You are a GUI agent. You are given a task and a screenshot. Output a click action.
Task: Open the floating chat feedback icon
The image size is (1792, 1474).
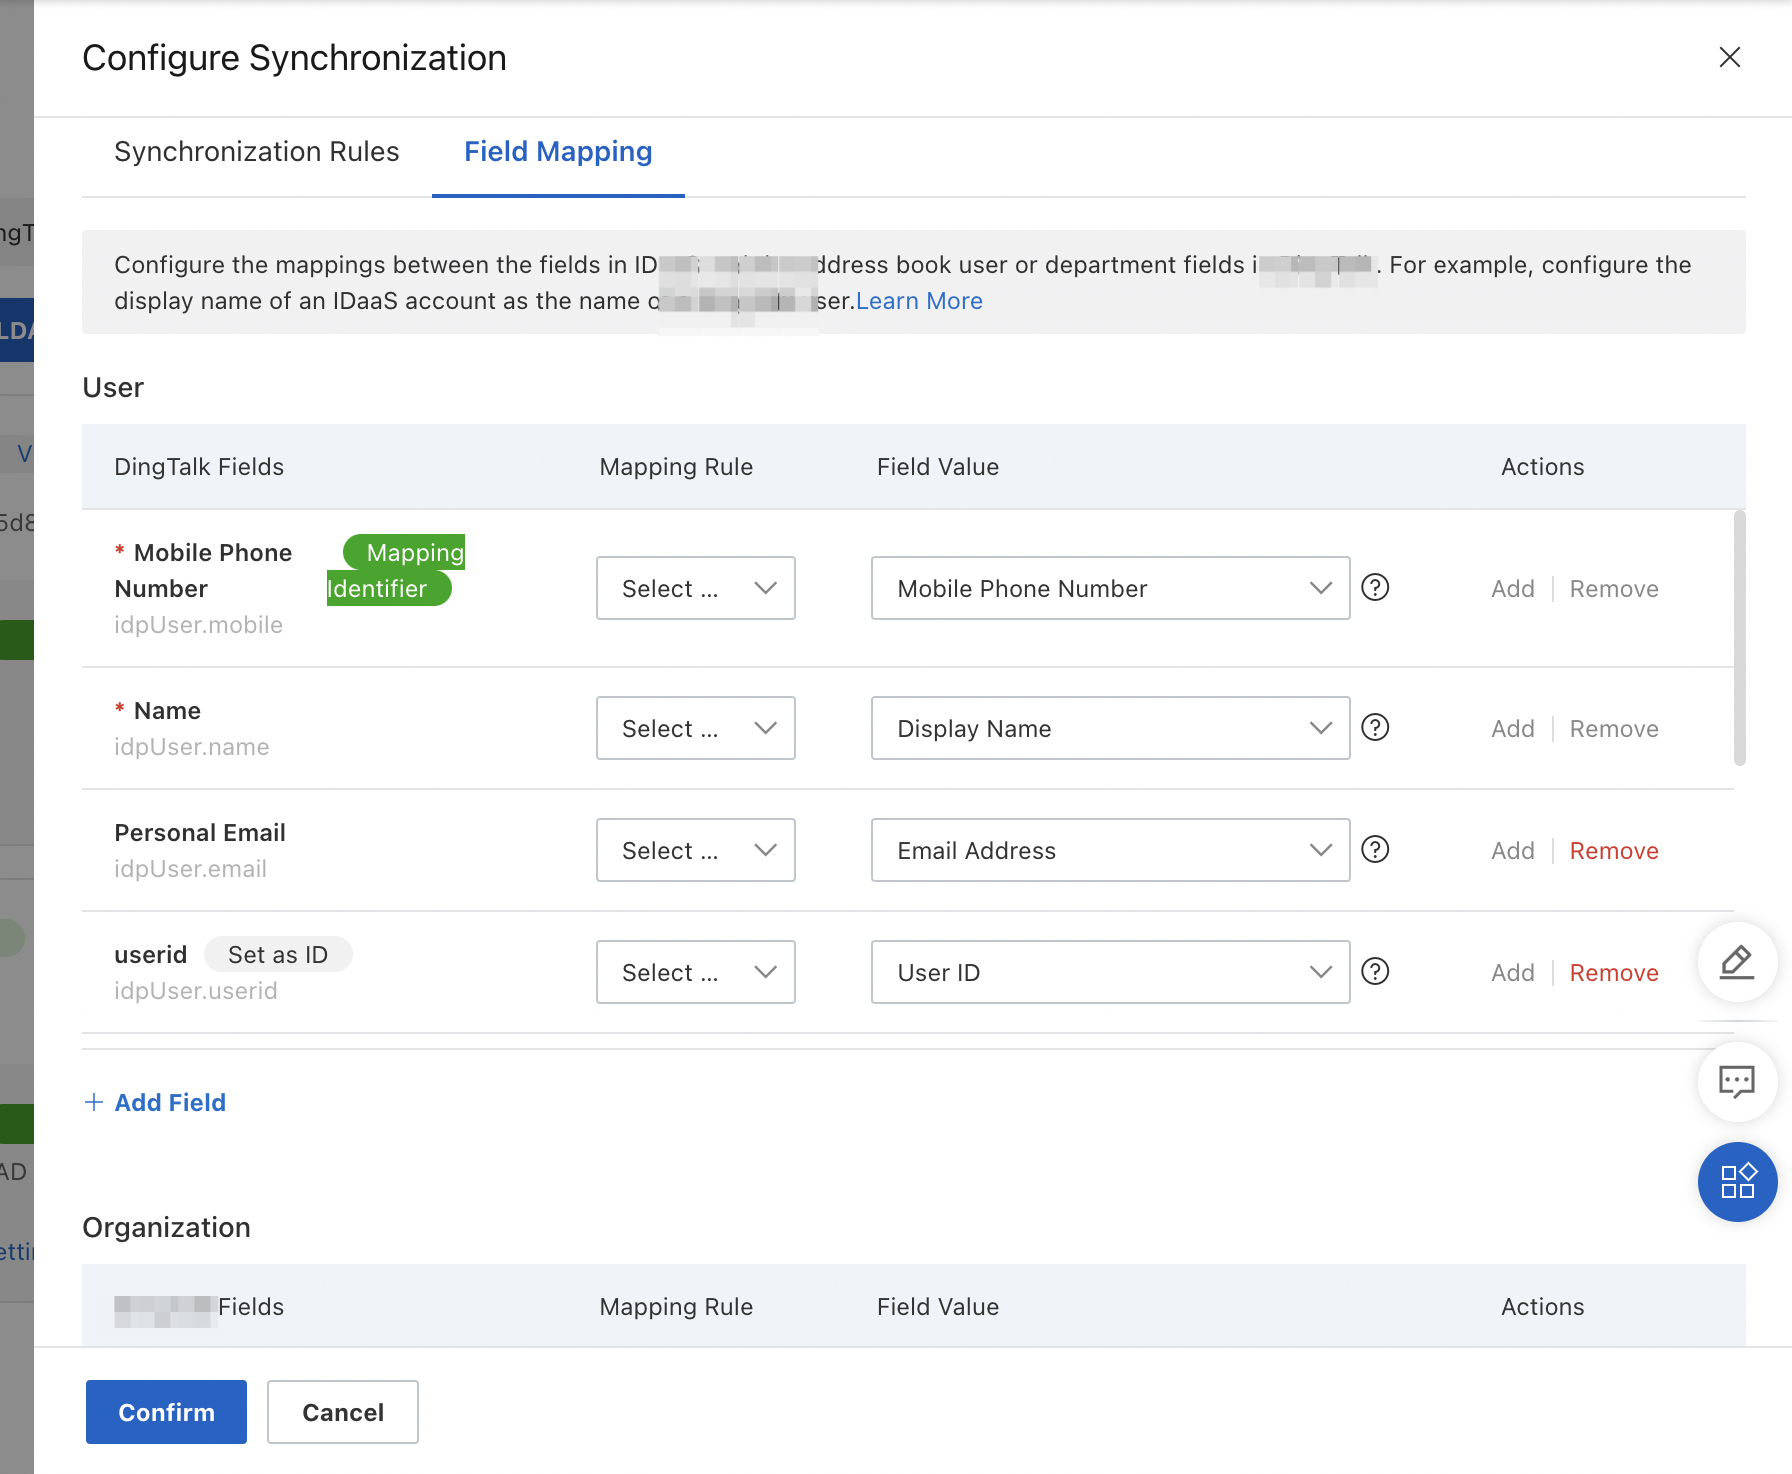point(1737,1081)
